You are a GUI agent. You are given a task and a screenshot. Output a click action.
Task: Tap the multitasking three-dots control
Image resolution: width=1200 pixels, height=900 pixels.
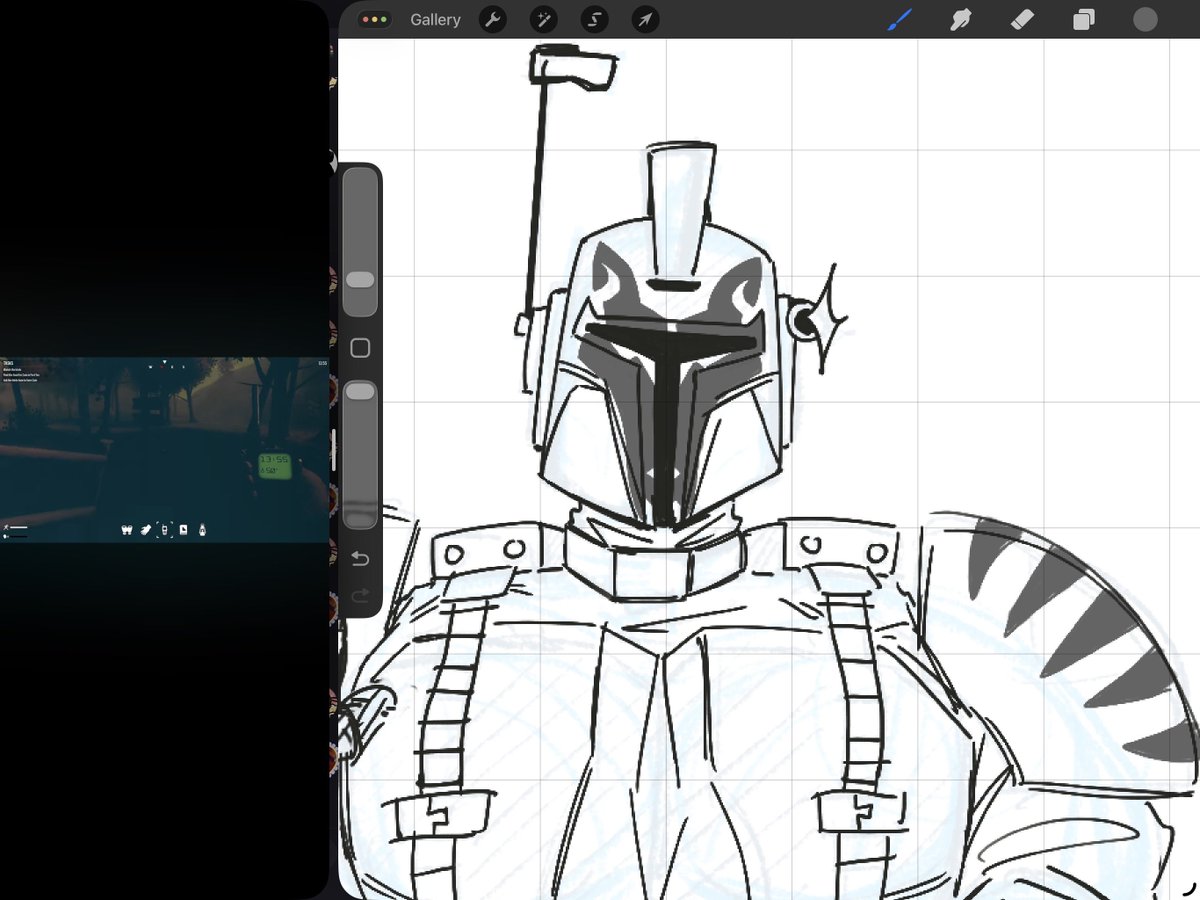[376, 20]
